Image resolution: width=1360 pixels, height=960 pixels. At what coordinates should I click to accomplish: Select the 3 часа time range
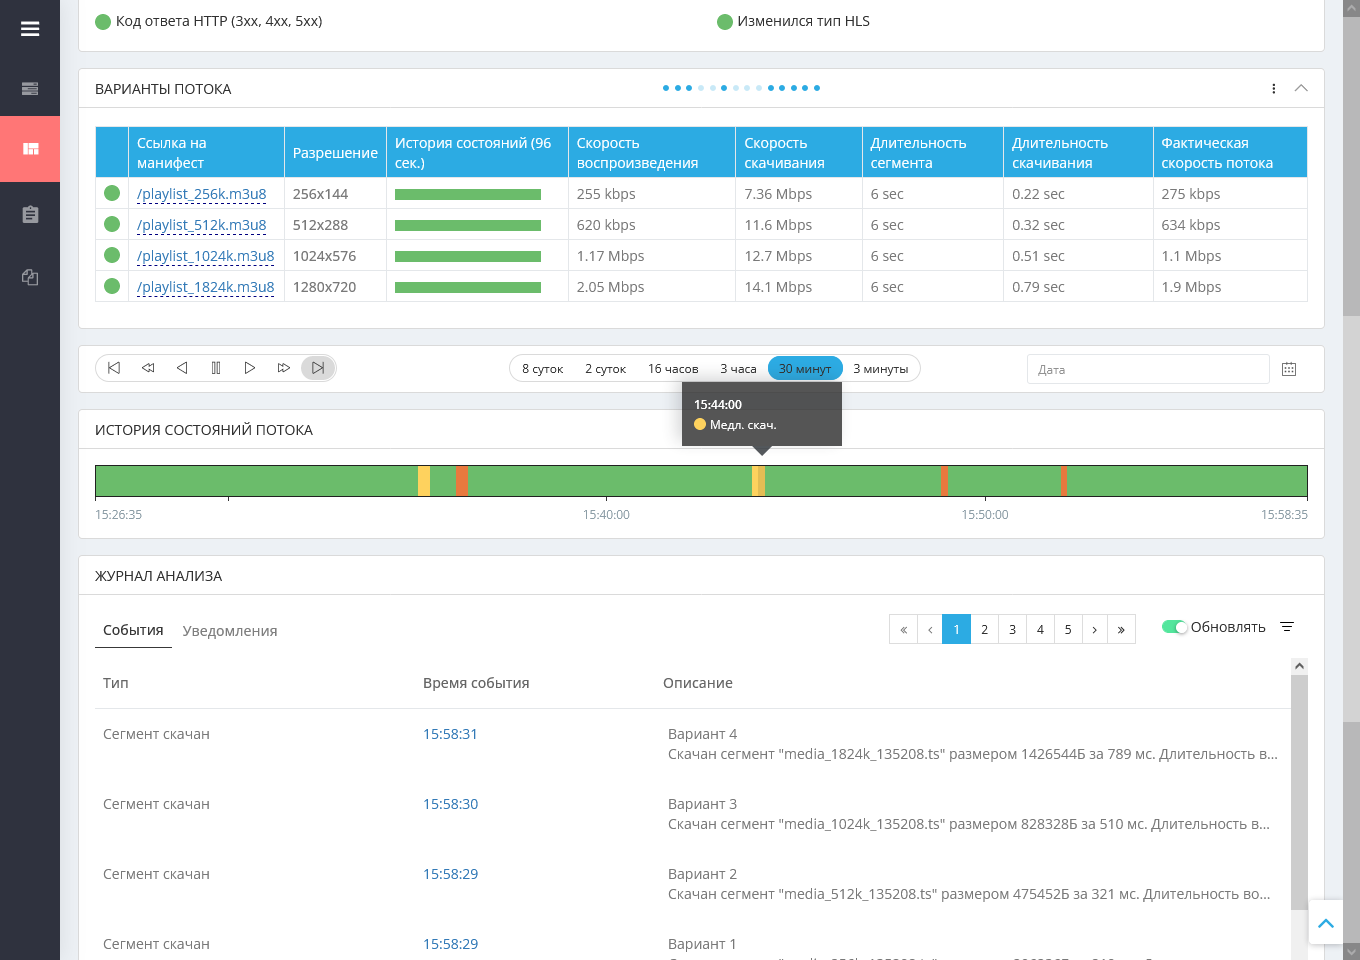tap(738, 369)
